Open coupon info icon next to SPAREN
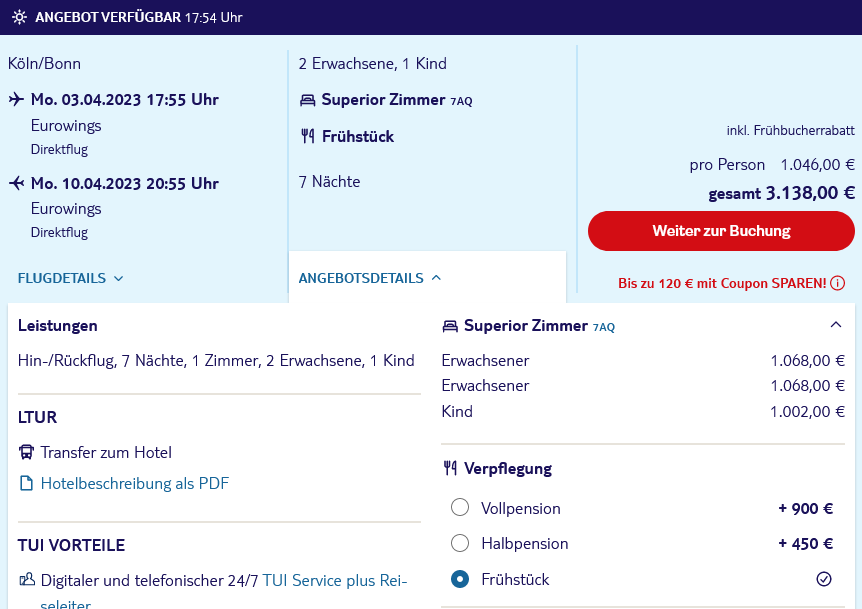 click(x=838, y=283)
